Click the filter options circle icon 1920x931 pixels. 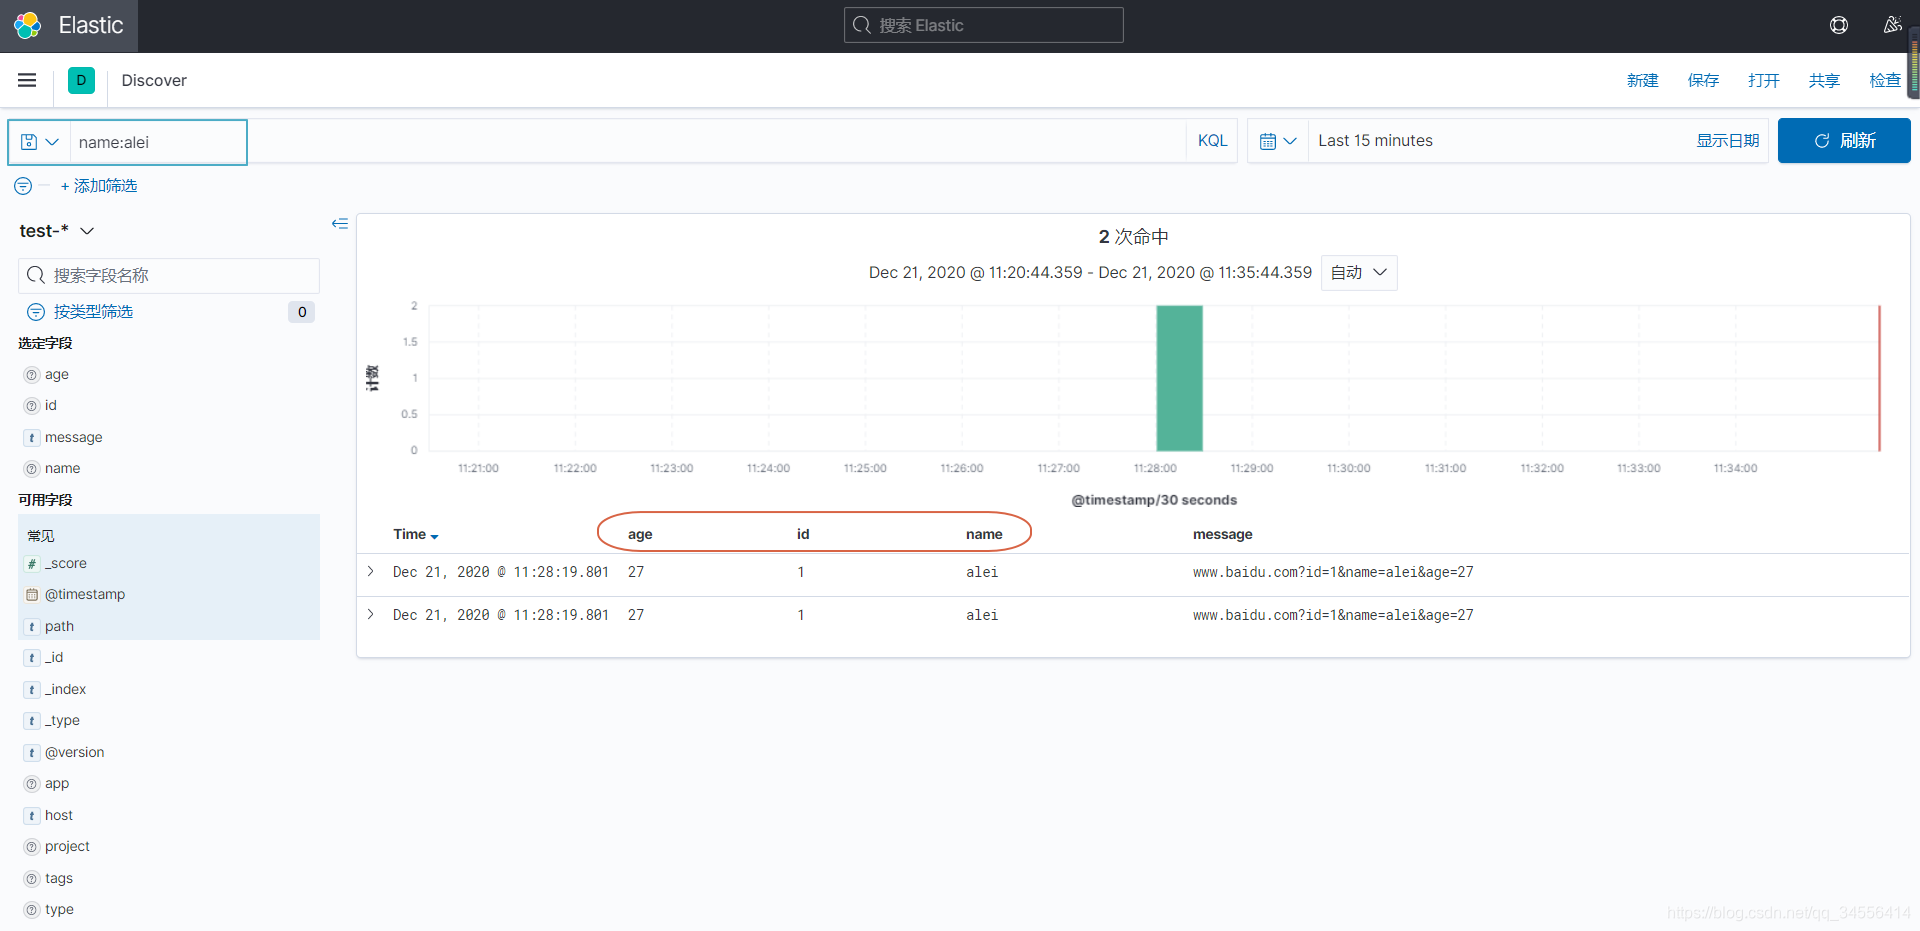[x=23, y=186]
